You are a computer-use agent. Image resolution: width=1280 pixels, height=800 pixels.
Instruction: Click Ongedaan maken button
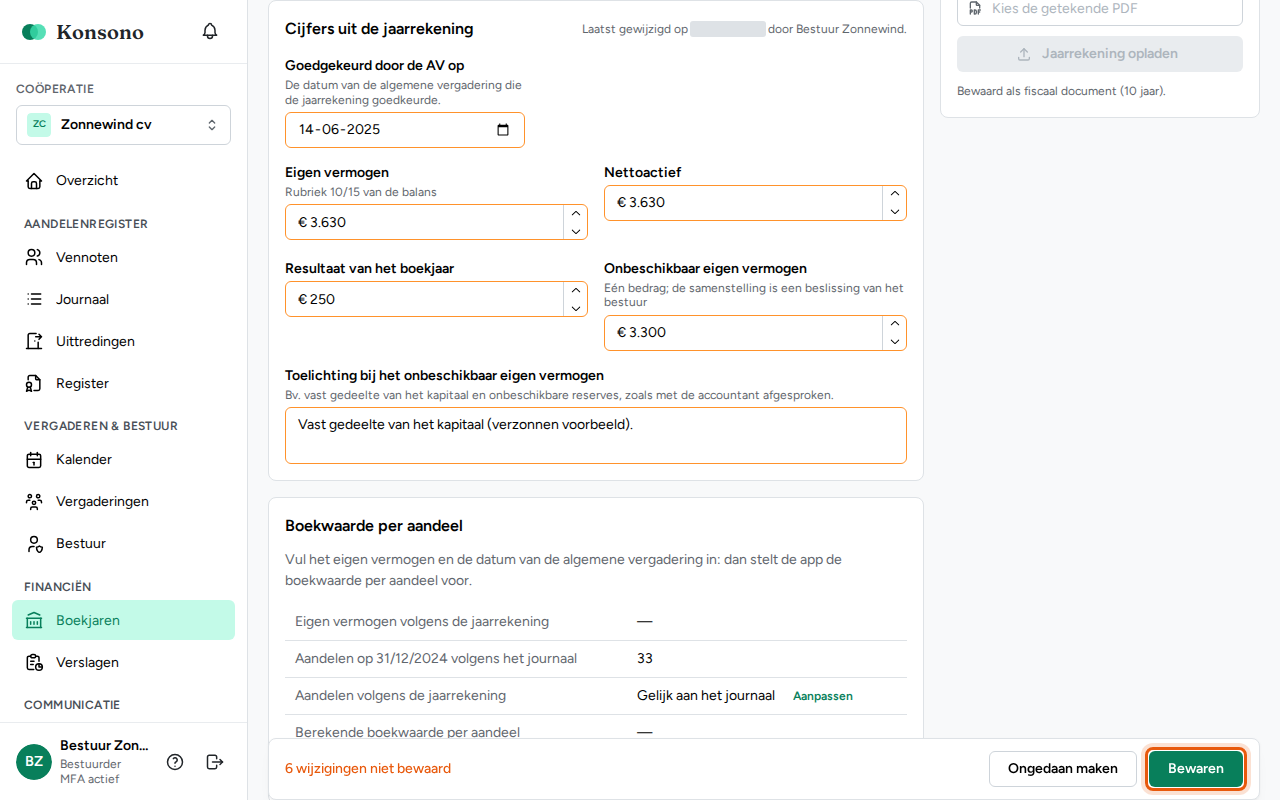[x=1063, y=769]
